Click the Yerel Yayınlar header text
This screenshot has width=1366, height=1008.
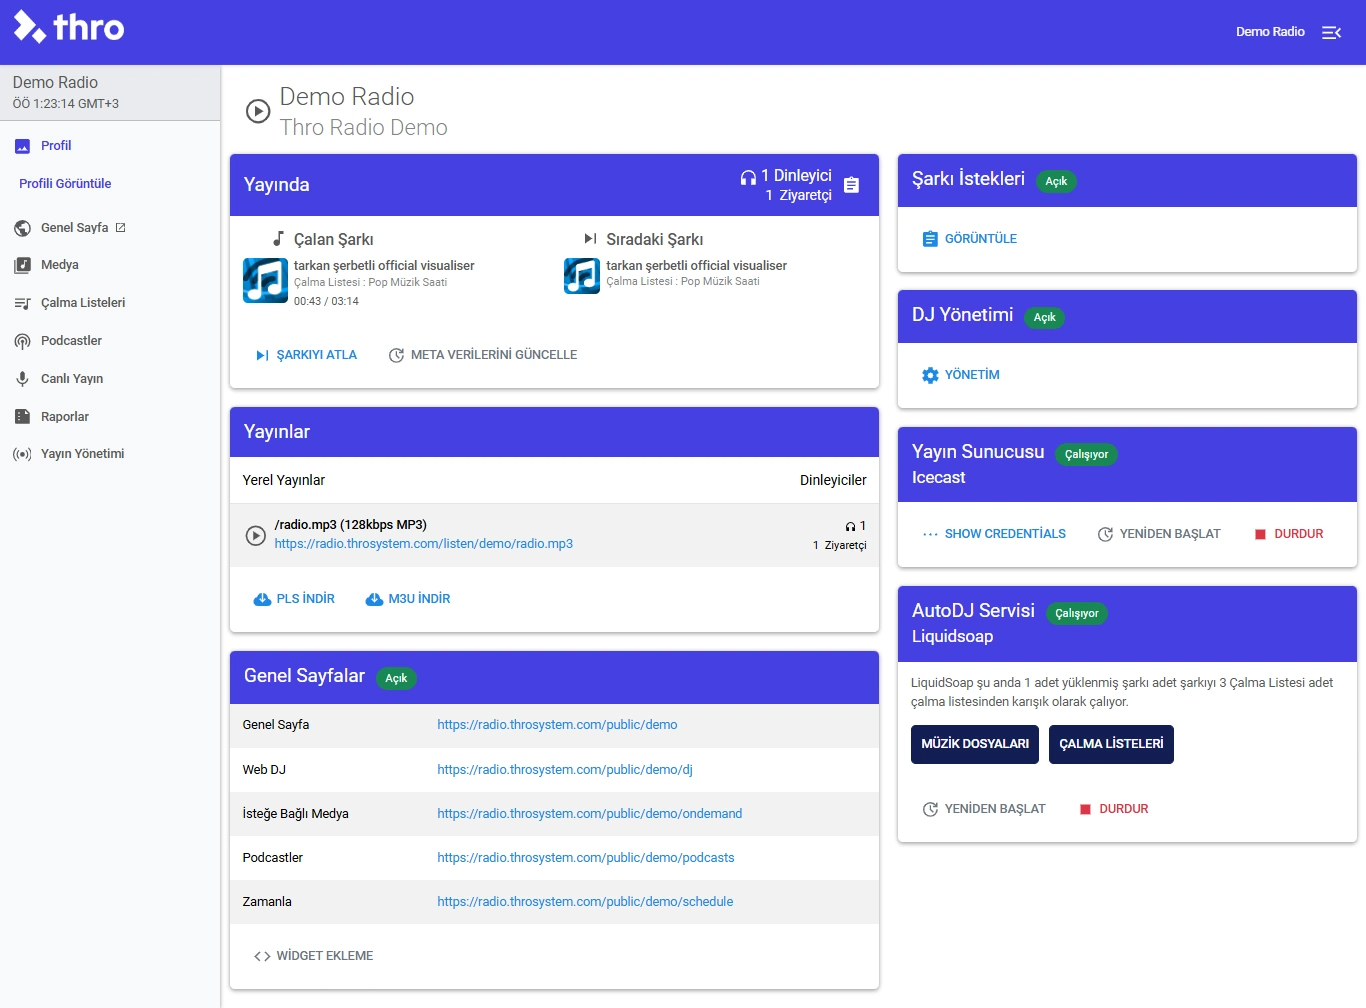(284, 480)
